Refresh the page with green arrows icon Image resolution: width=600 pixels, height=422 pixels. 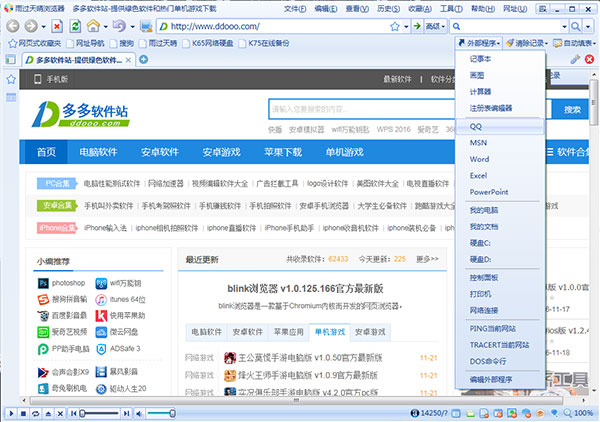tap(75, 26)
